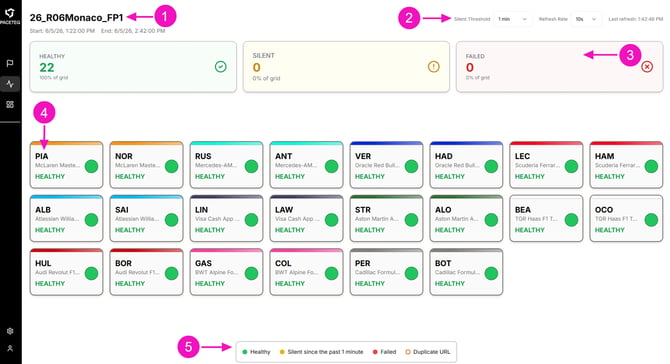Select the VER Oracle Red Bull card

coord(386,165)
